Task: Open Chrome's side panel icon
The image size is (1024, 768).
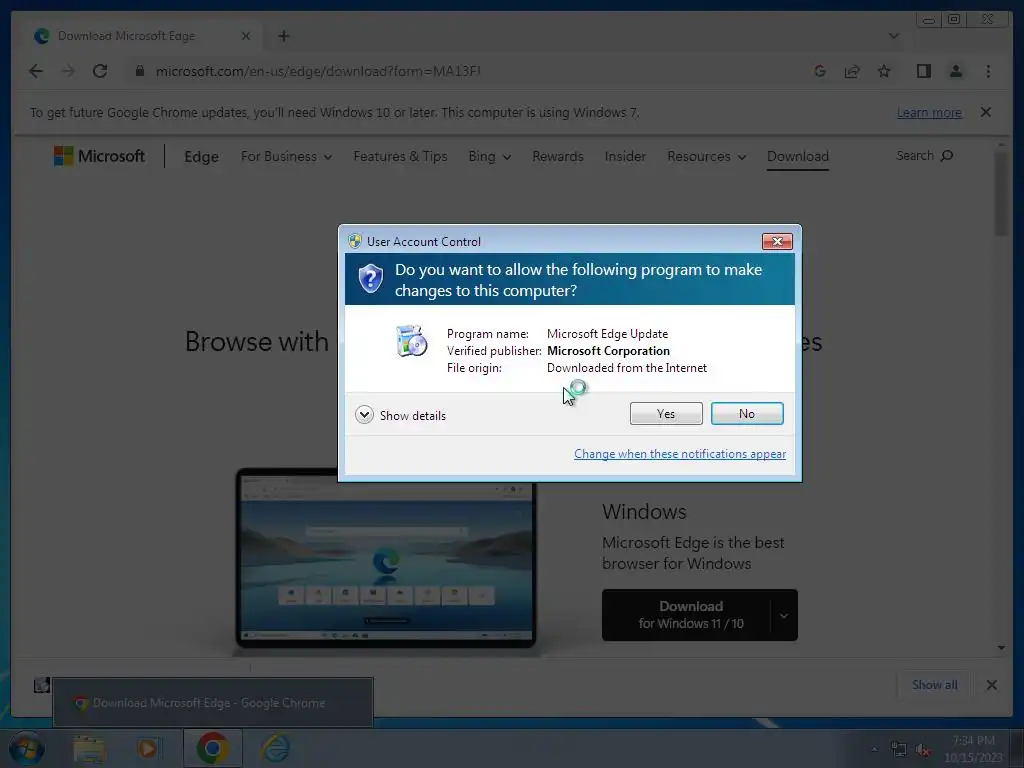Action: pos(923,71)
